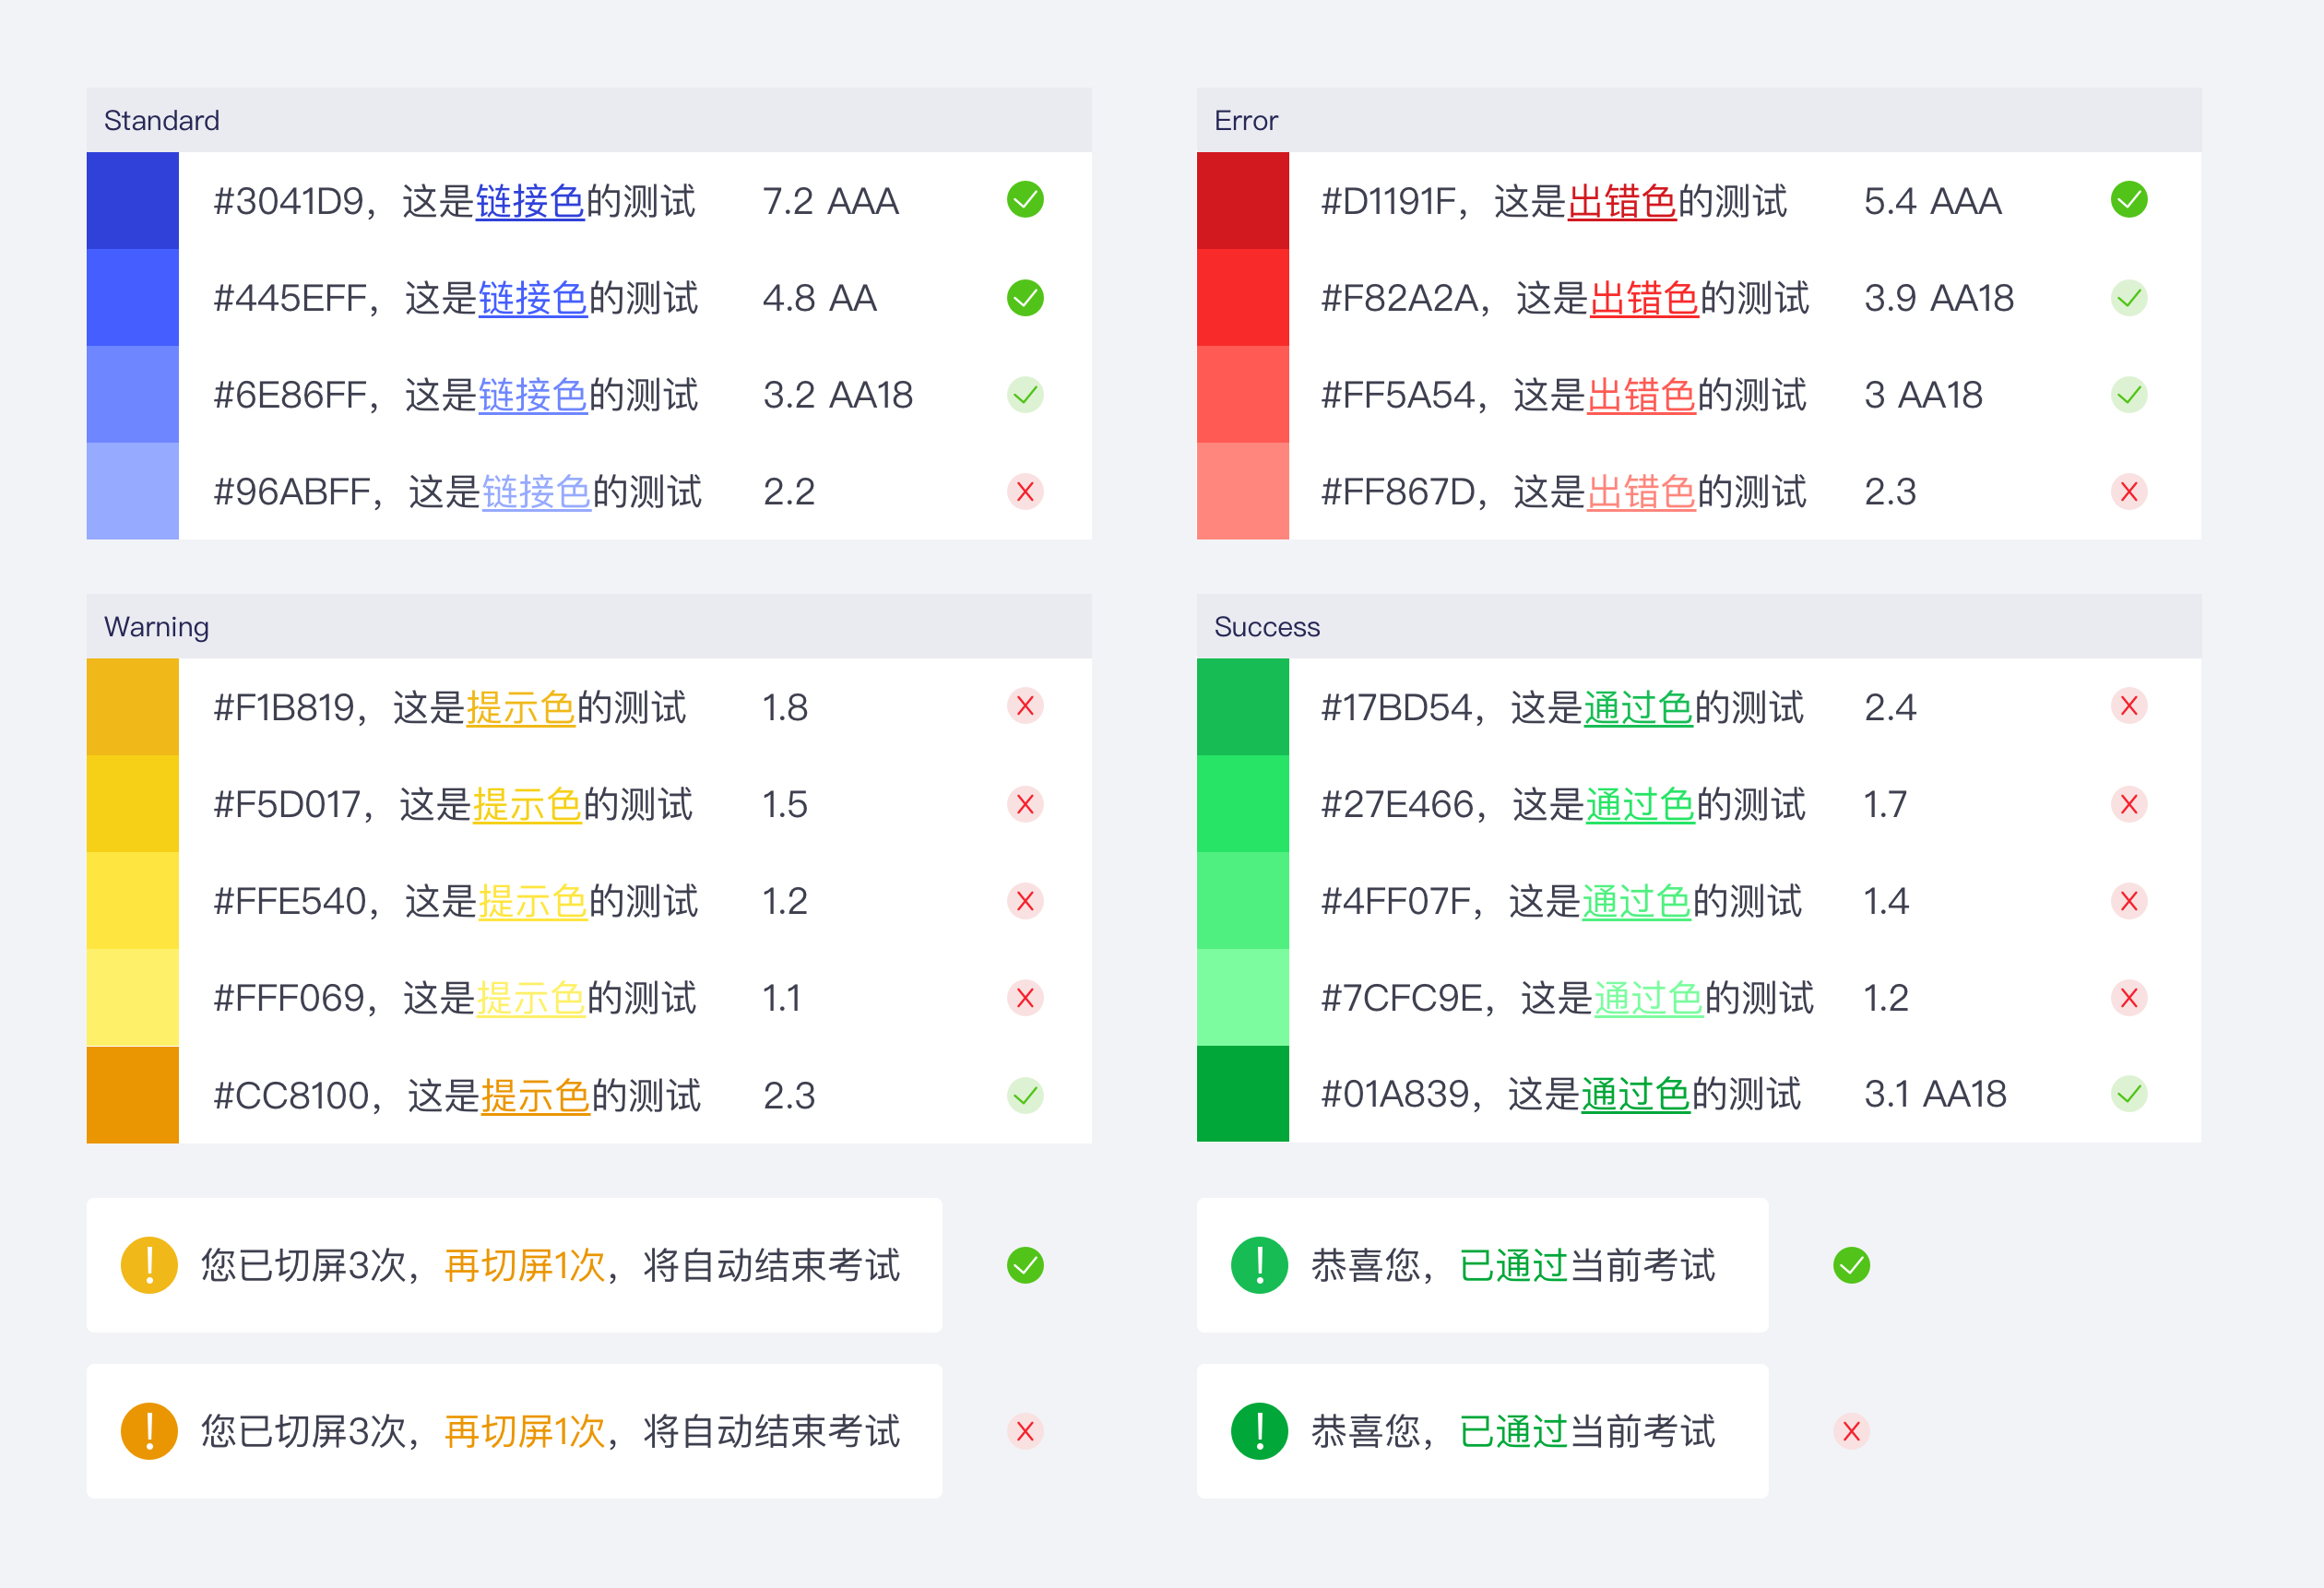Click the 链接色 link in #3041D9 row
Image resolution: width=2324 pixels, height=1588 pixels.
point(530,201)
